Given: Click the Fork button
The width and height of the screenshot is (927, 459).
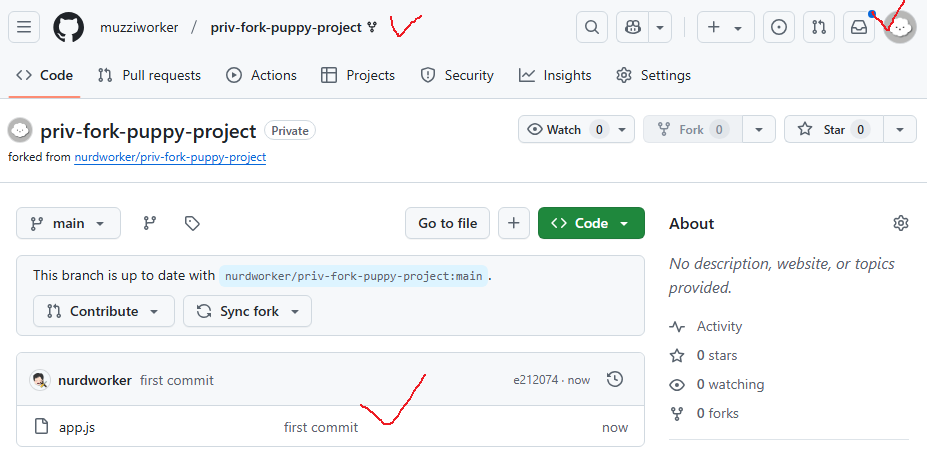Looking at the screenshot, I should 692,130.
